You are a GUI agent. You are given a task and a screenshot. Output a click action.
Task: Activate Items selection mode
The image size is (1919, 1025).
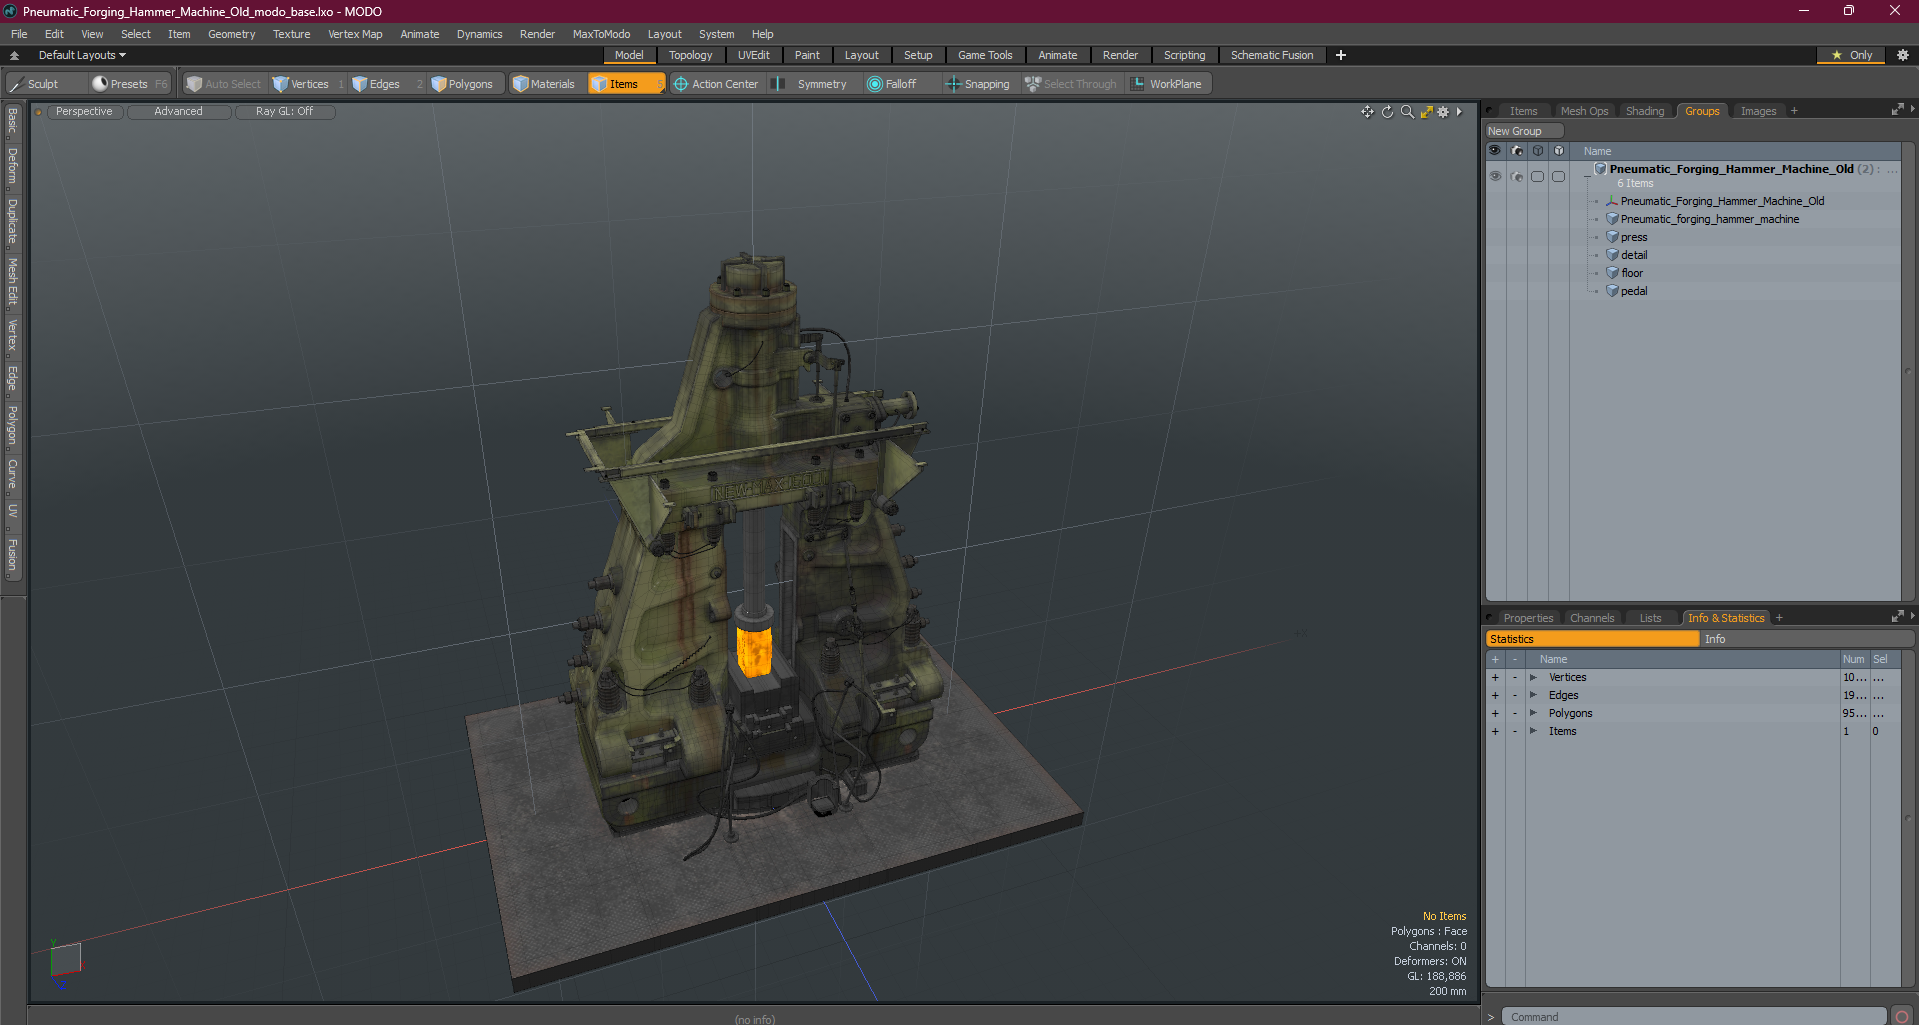click(626, 84)
